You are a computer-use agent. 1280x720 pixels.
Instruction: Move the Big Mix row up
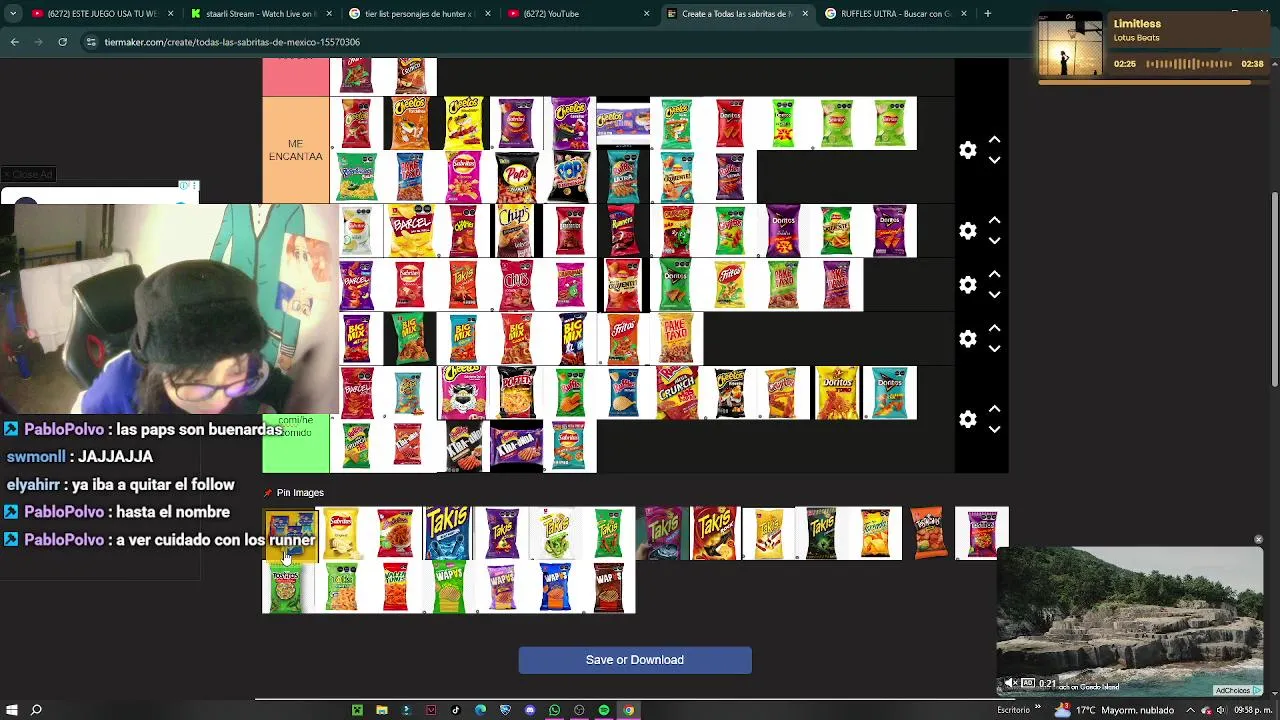click(x=994, y=328)
